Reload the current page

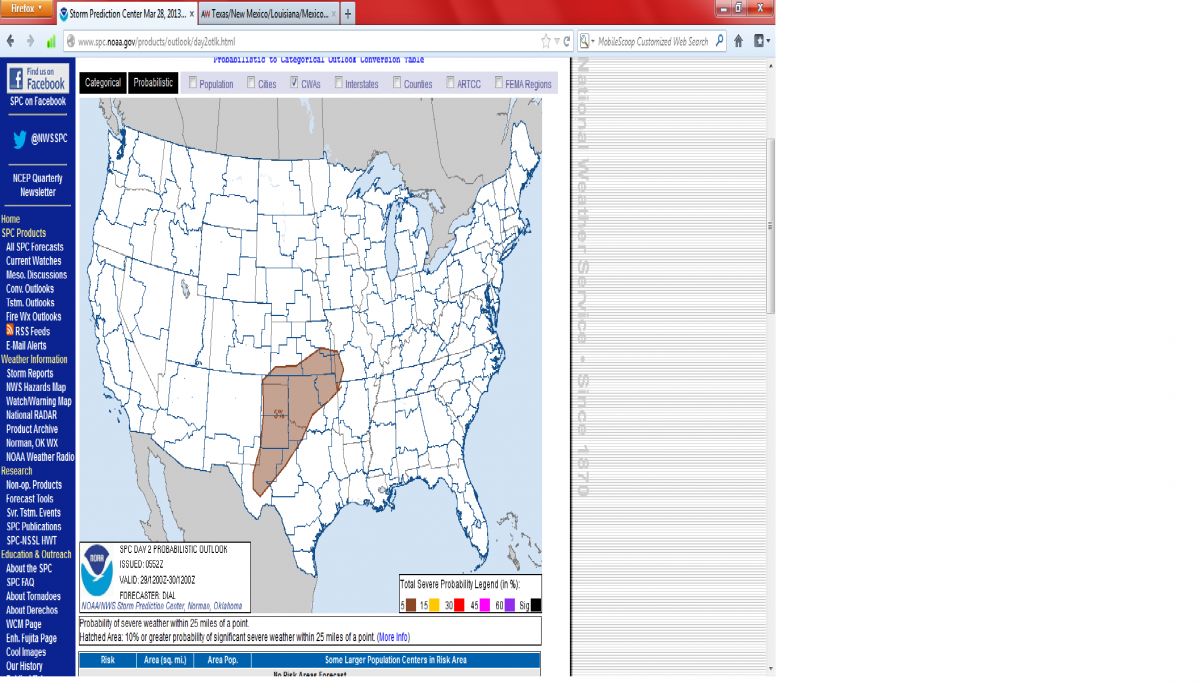[567, 42]
